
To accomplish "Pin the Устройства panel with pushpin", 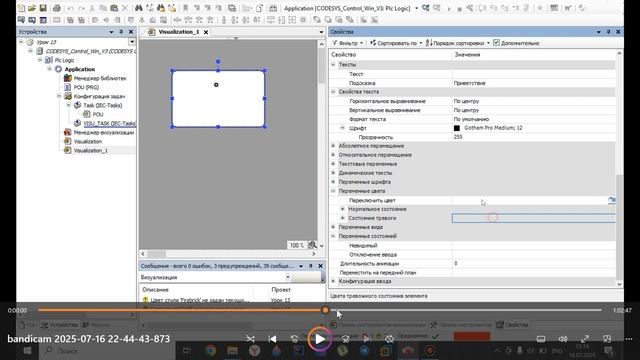I will pyautogui.click(x=121, y=31).
